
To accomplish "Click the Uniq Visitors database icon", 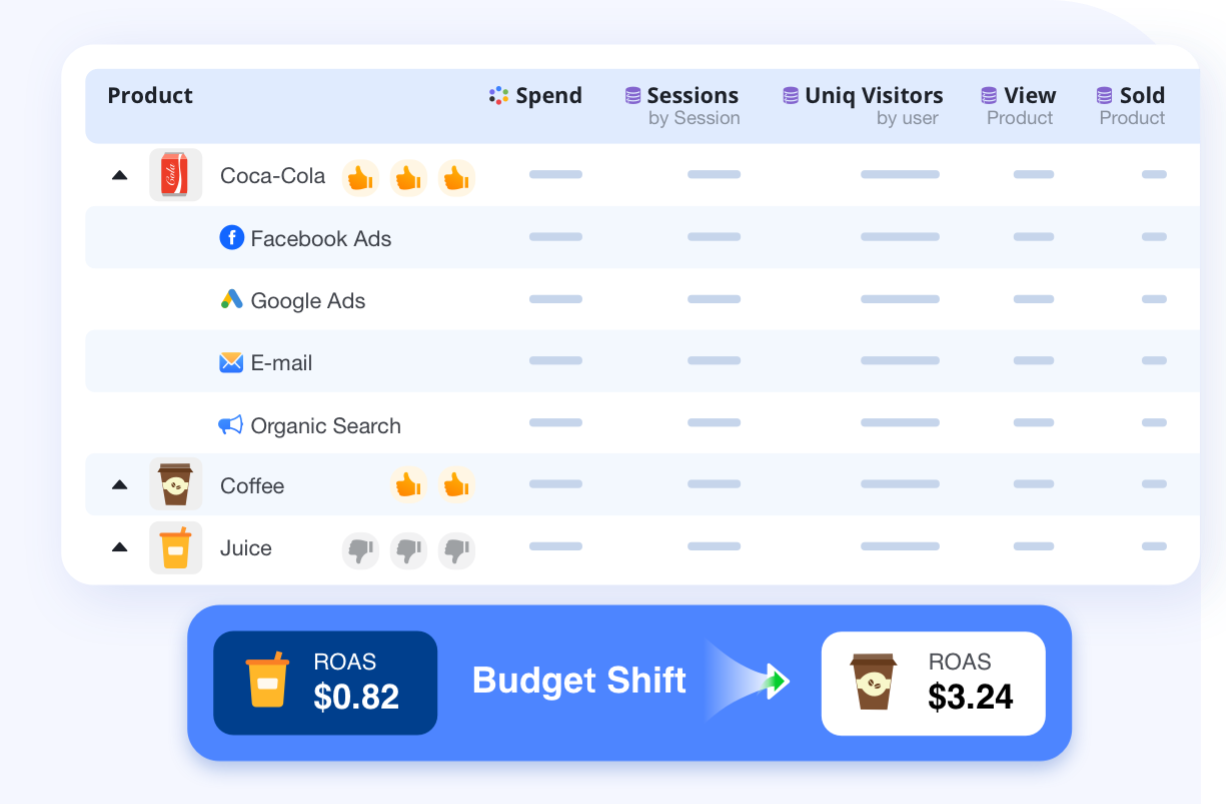I will [790, 96].
